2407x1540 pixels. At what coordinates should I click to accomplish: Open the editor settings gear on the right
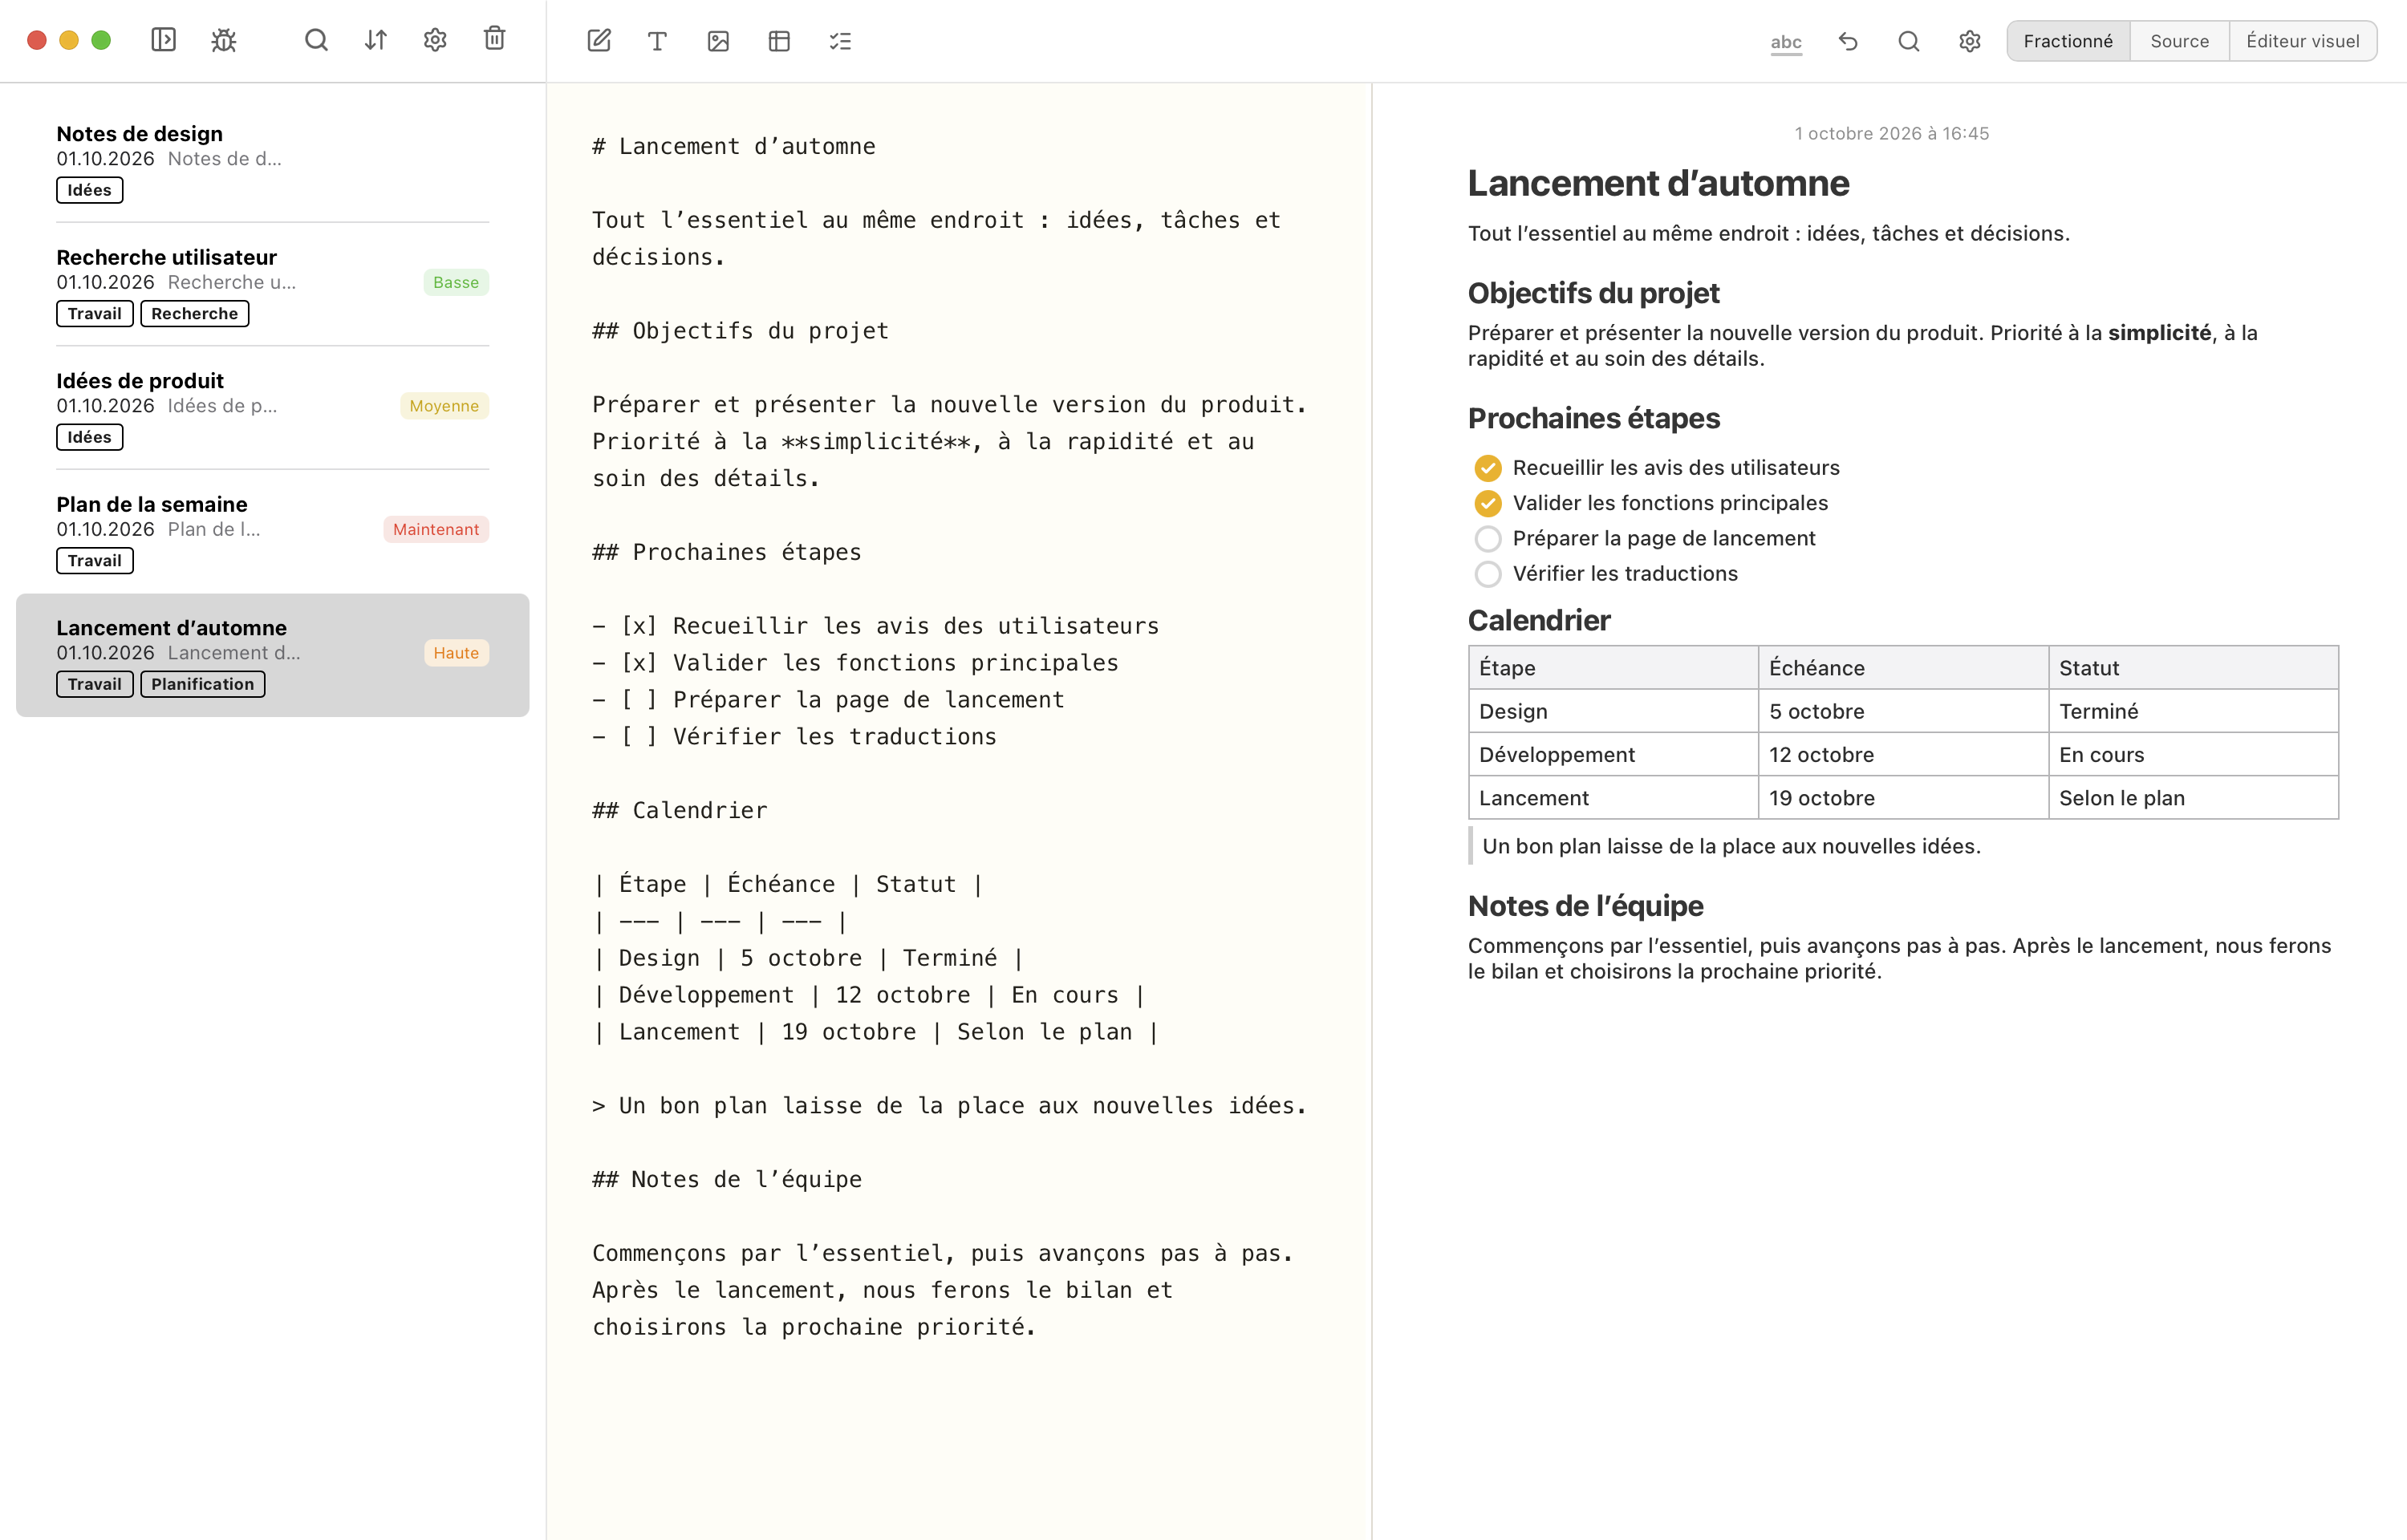tap(1970, 41)
